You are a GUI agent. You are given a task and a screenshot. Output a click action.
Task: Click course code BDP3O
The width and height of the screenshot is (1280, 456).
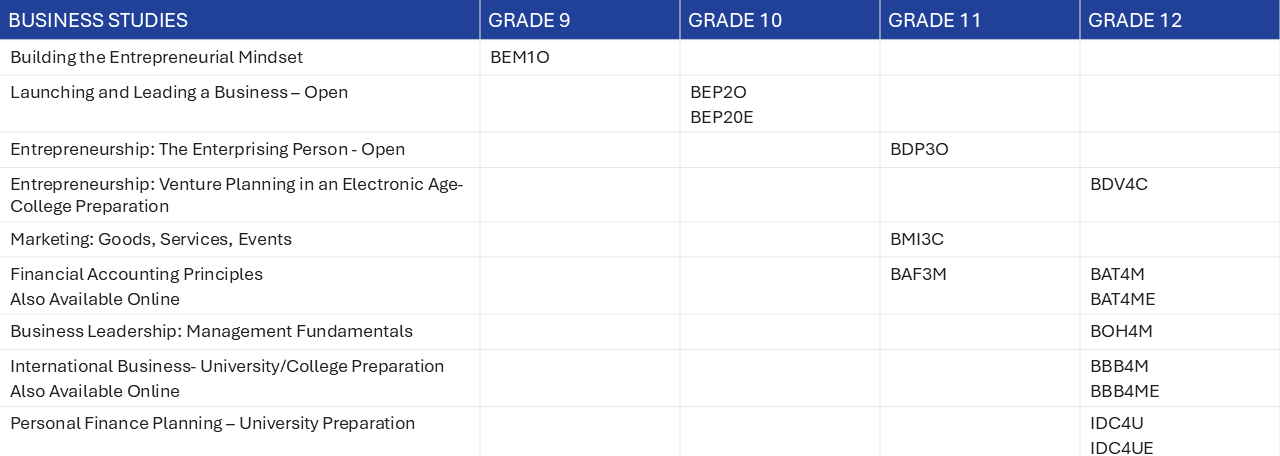click(x=919, y=150)
